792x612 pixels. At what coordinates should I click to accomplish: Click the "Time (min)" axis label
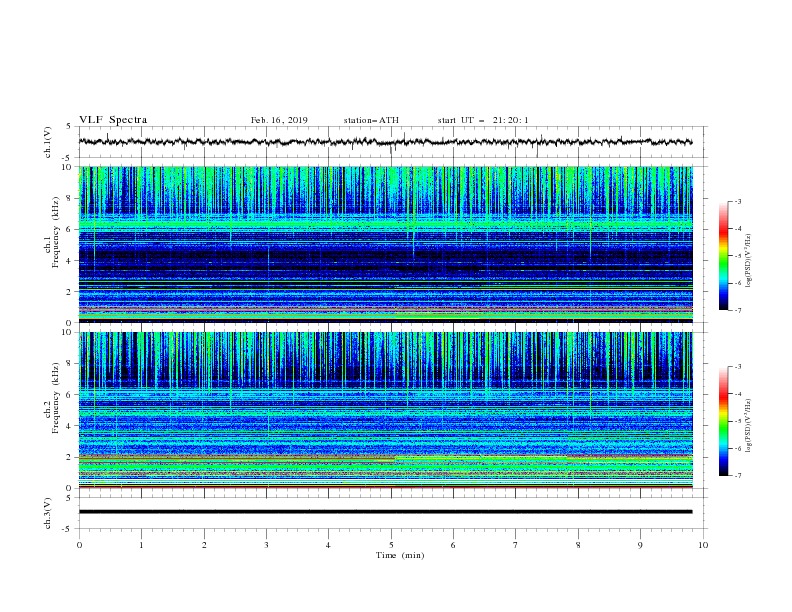(x=400, y=555)
